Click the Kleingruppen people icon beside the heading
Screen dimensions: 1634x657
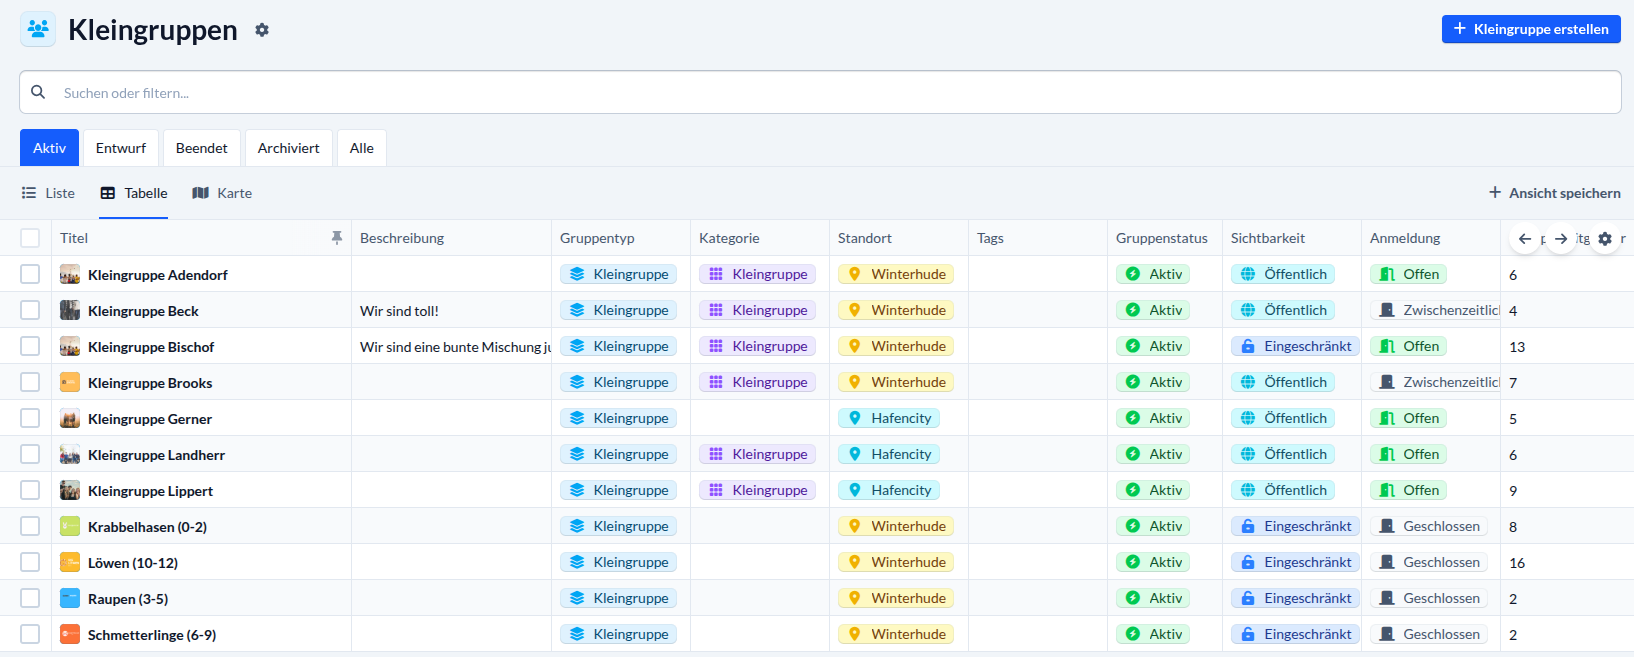coord(38,29)
